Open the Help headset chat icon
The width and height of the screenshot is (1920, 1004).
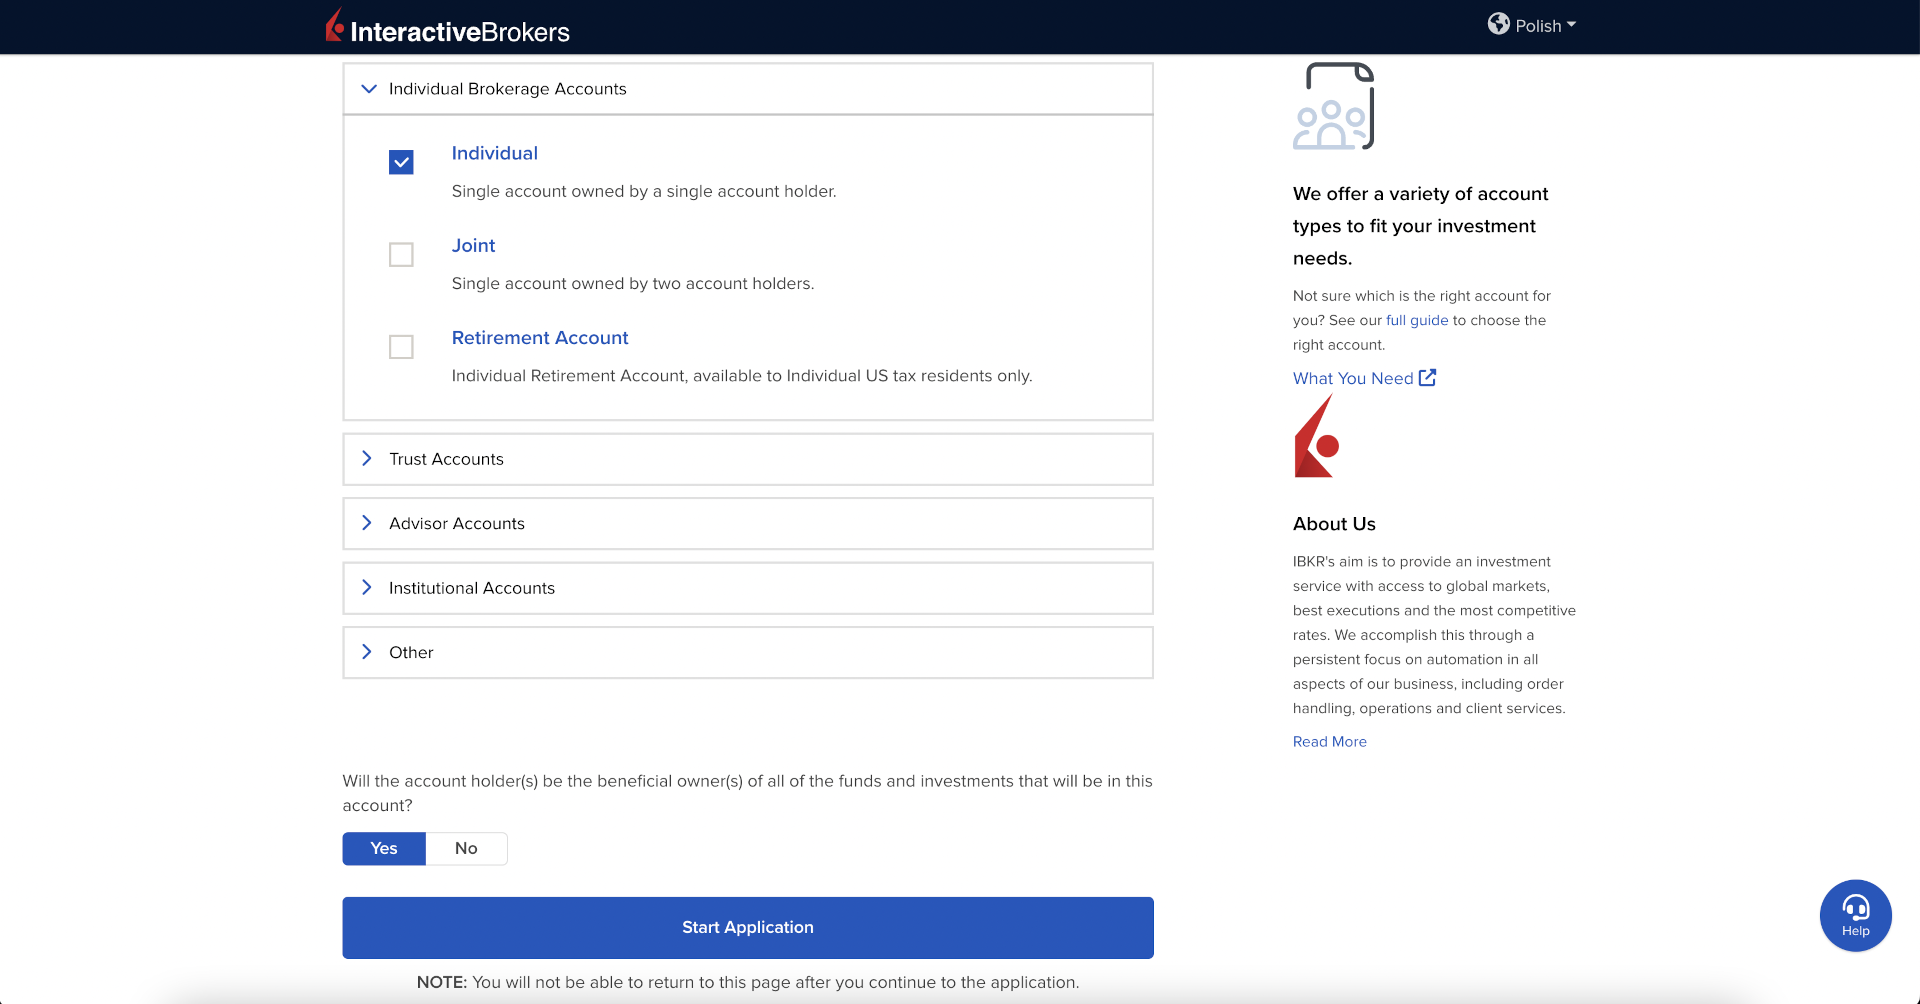pos(1855,915)
